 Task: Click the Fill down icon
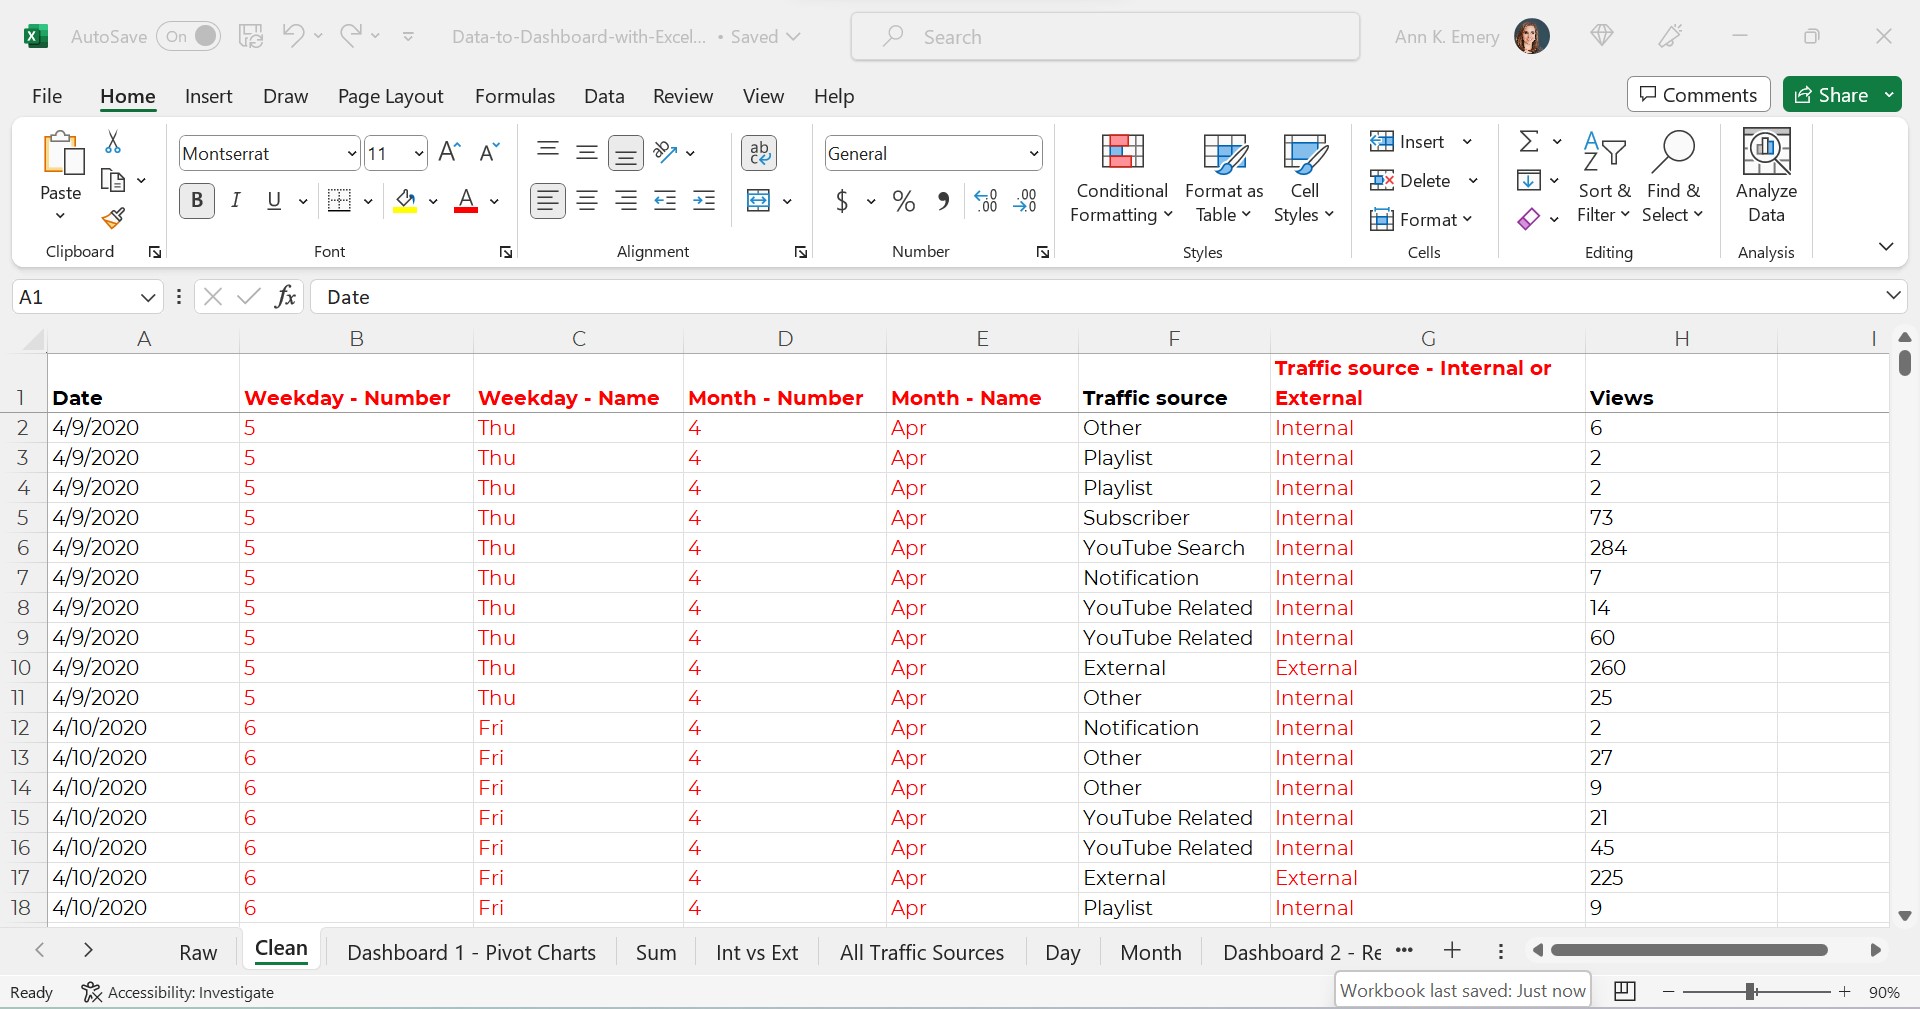(1529, 180)
